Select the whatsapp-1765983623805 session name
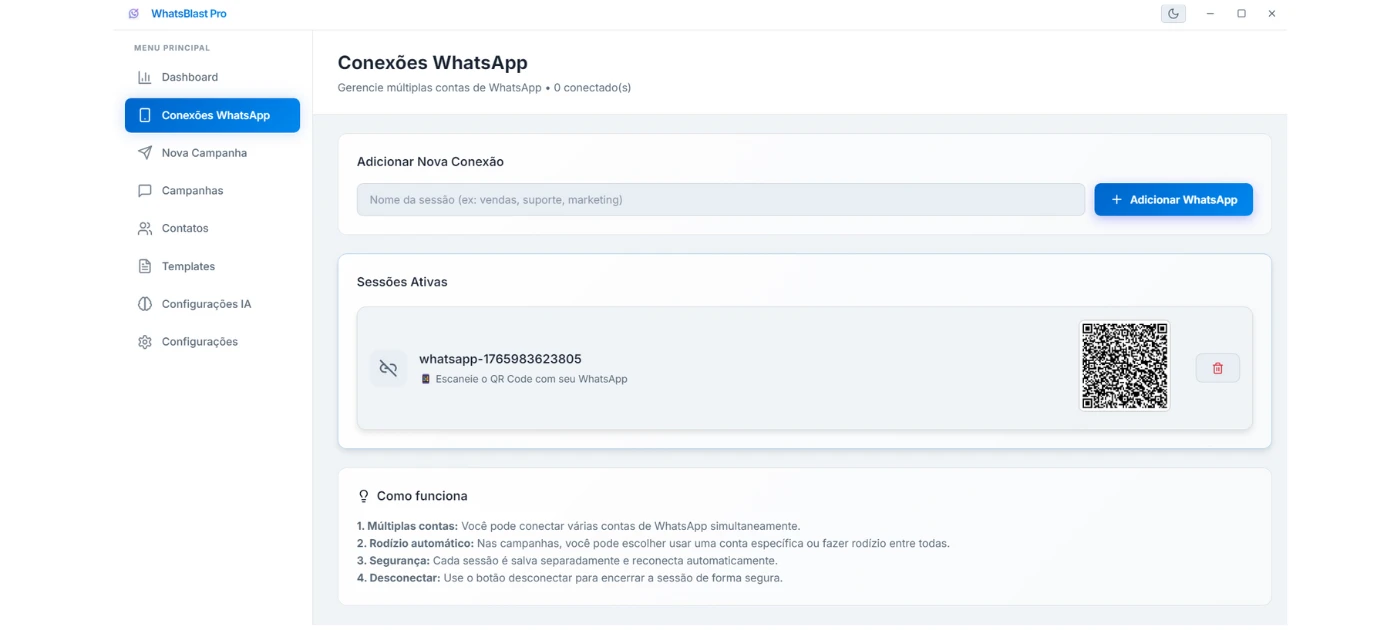Image resolution: width=1400 pixels, height=630 pixels. click(x=500, y=359)
